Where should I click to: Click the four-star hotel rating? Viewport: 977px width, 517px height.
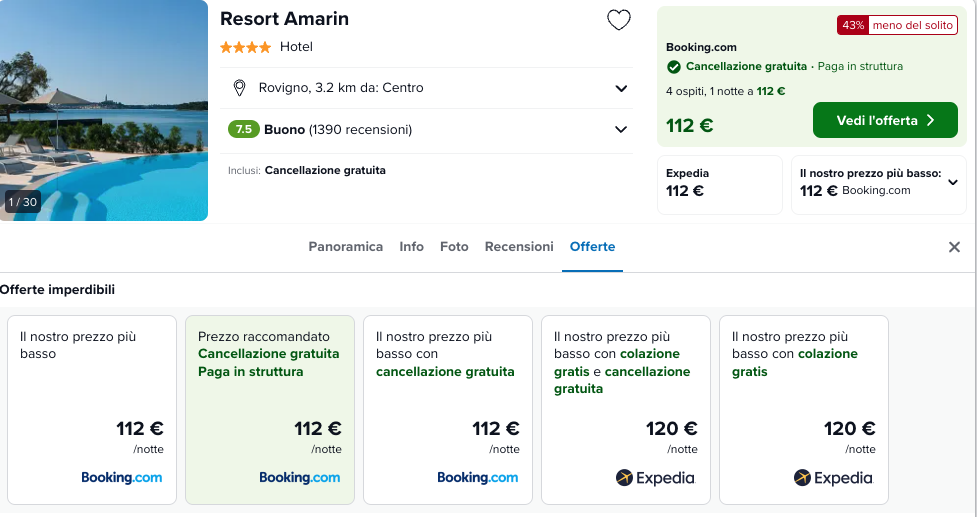tap(245, 47)
